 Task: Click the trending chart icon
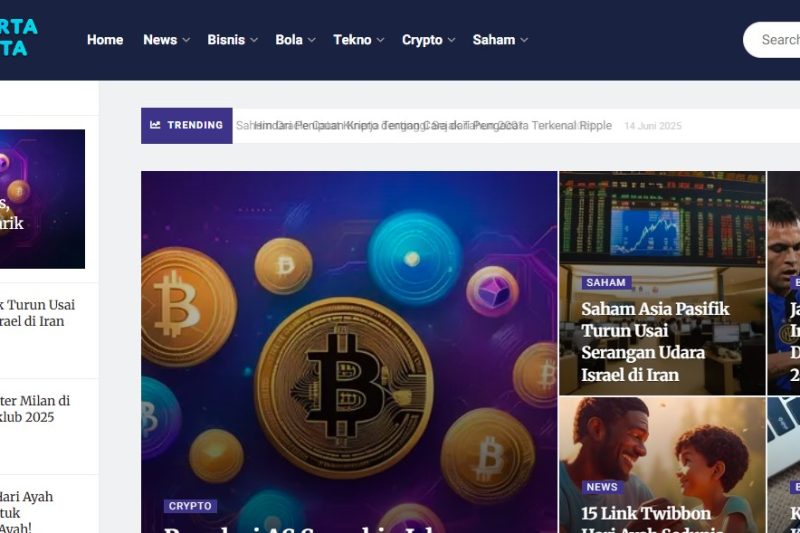[x=155, y=125]
